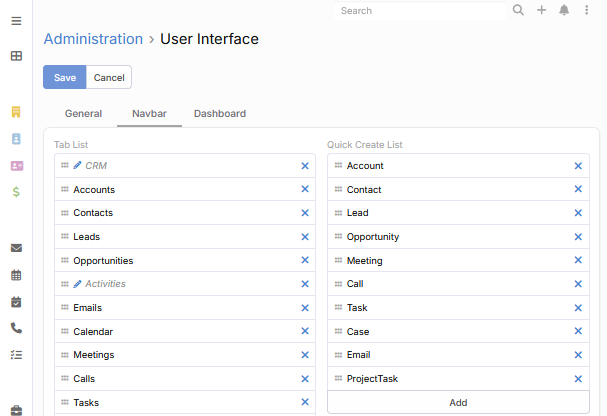Click Add under Quick Create List
Screen dimensions: 607x416
[458, 403]
